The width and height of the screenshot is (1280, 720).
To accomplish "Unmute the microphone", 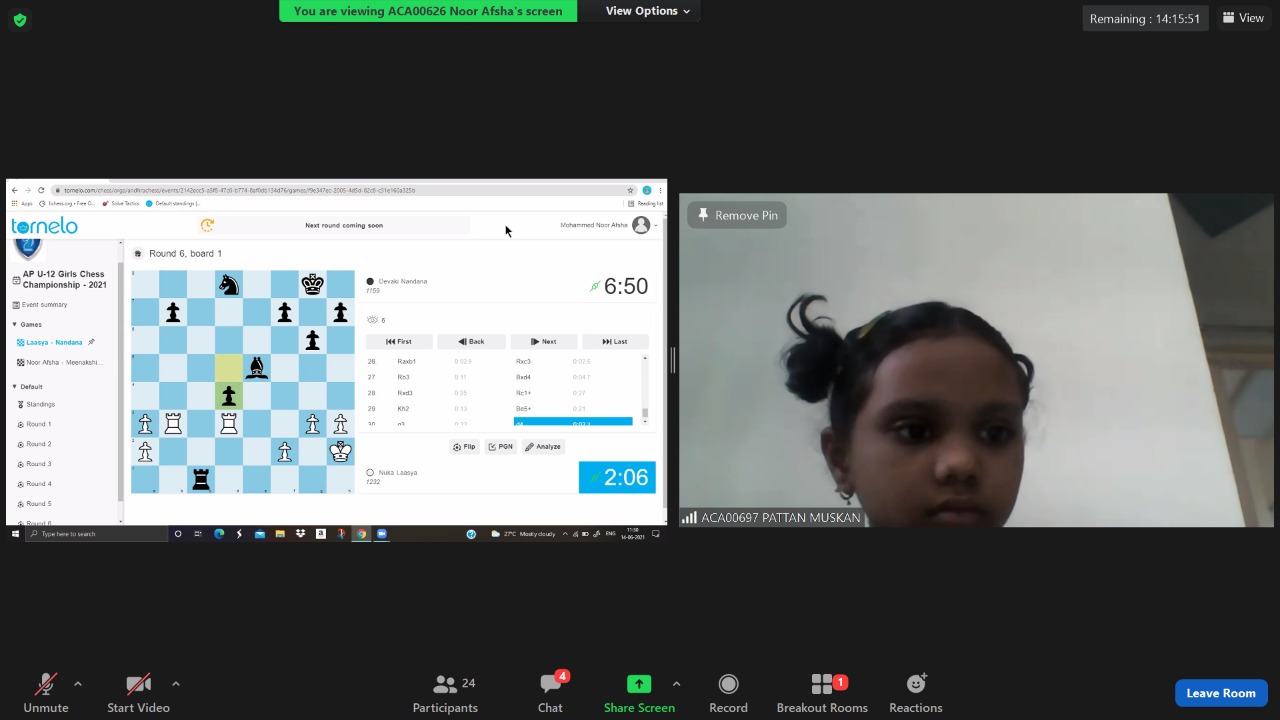I will click(x=46, y=693).
